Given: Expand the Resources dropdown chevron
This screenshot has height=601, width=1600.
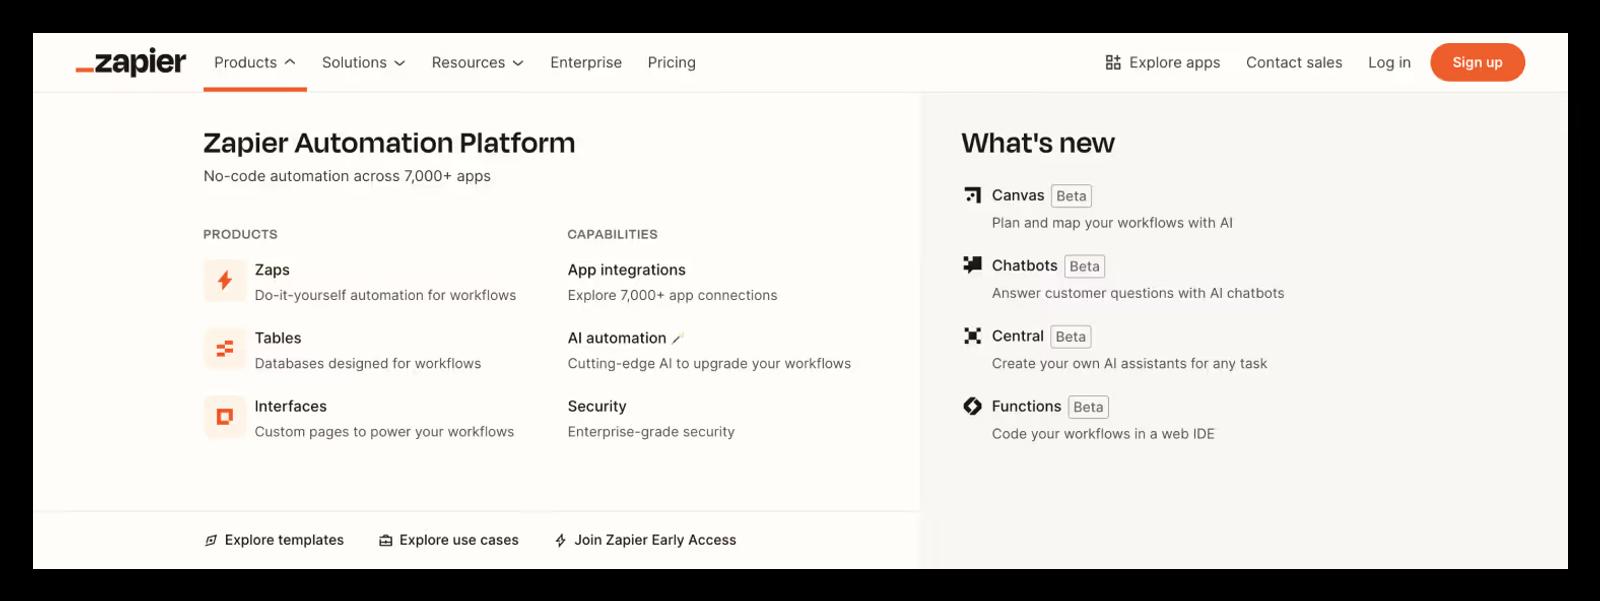Looking at the screenshot, I should click(x=518, y=63).
